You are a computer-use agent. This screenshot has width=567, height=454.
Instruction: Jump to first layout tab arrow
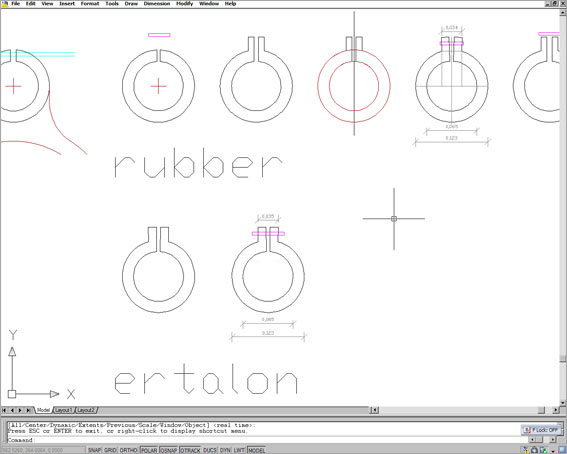click(4, 410)
